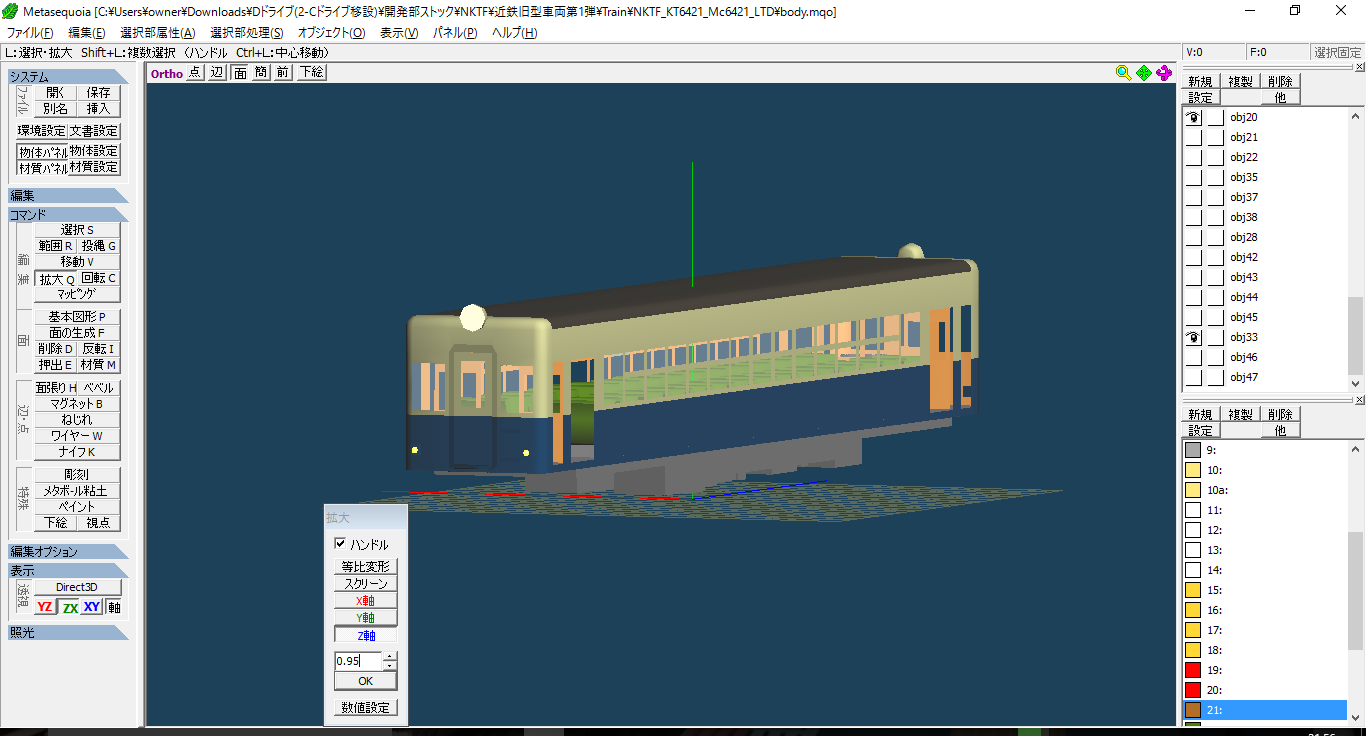Click OK in the 拡大 dialog

(365, 681)
